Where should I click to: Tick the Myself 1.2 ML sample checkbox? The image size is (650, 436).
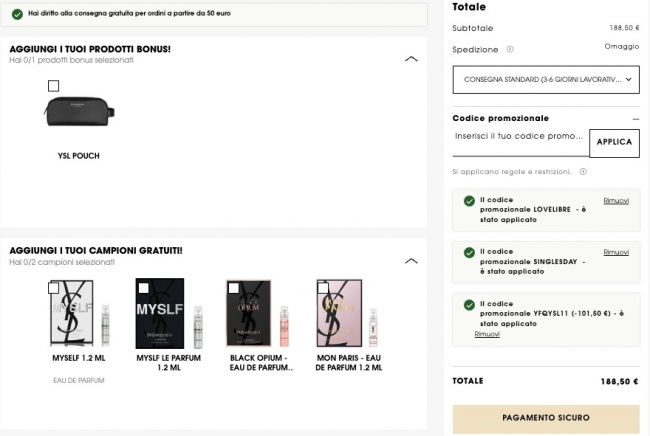[53, 288]
